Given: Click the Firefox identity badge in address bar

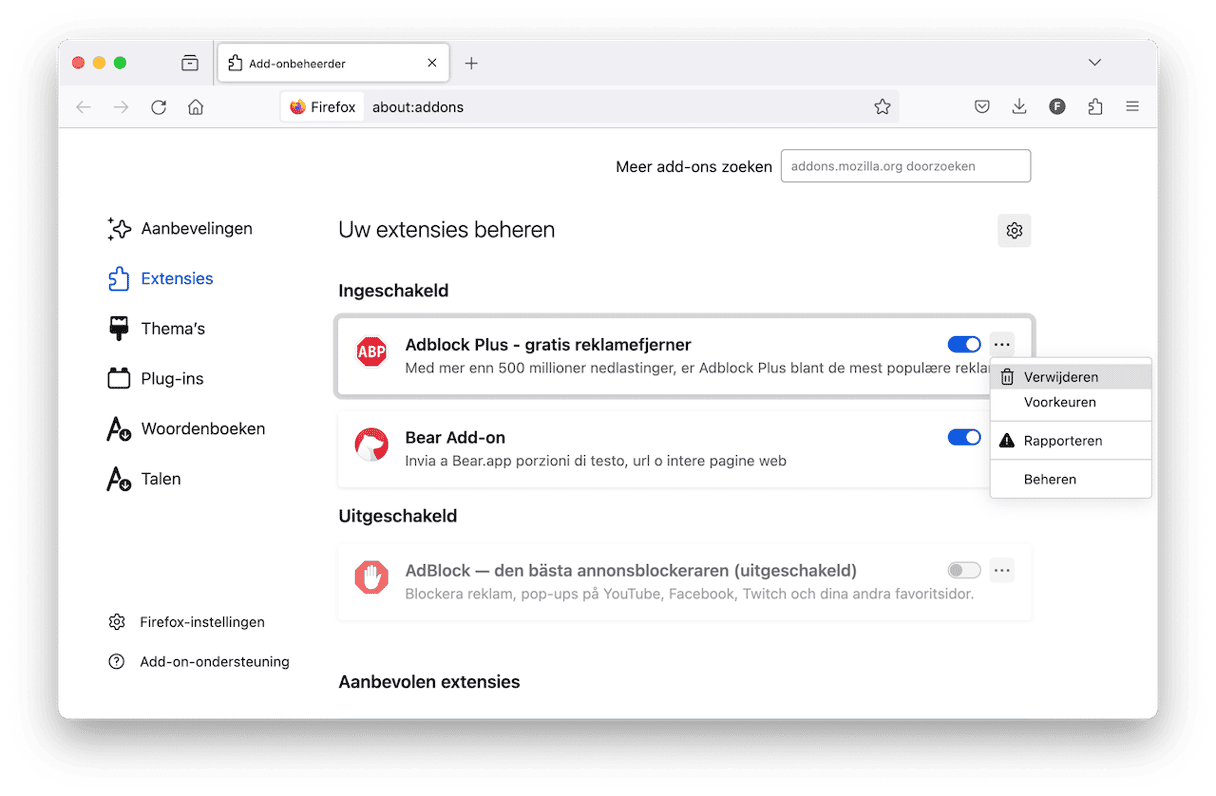Looking at the screenshot, I should (x=323, y=107).
